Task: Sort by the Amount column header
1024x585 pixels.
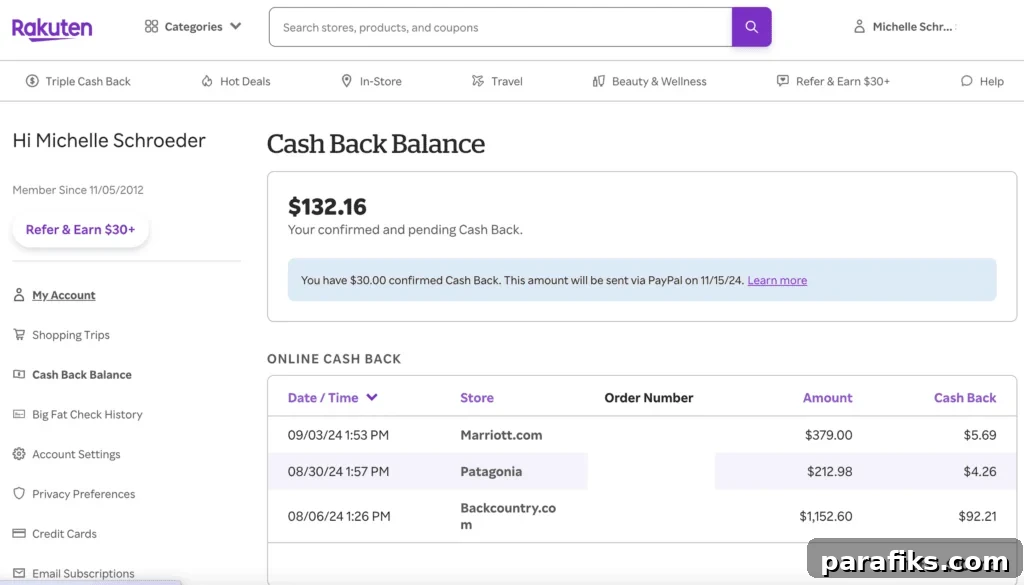Action: point(827,398)
